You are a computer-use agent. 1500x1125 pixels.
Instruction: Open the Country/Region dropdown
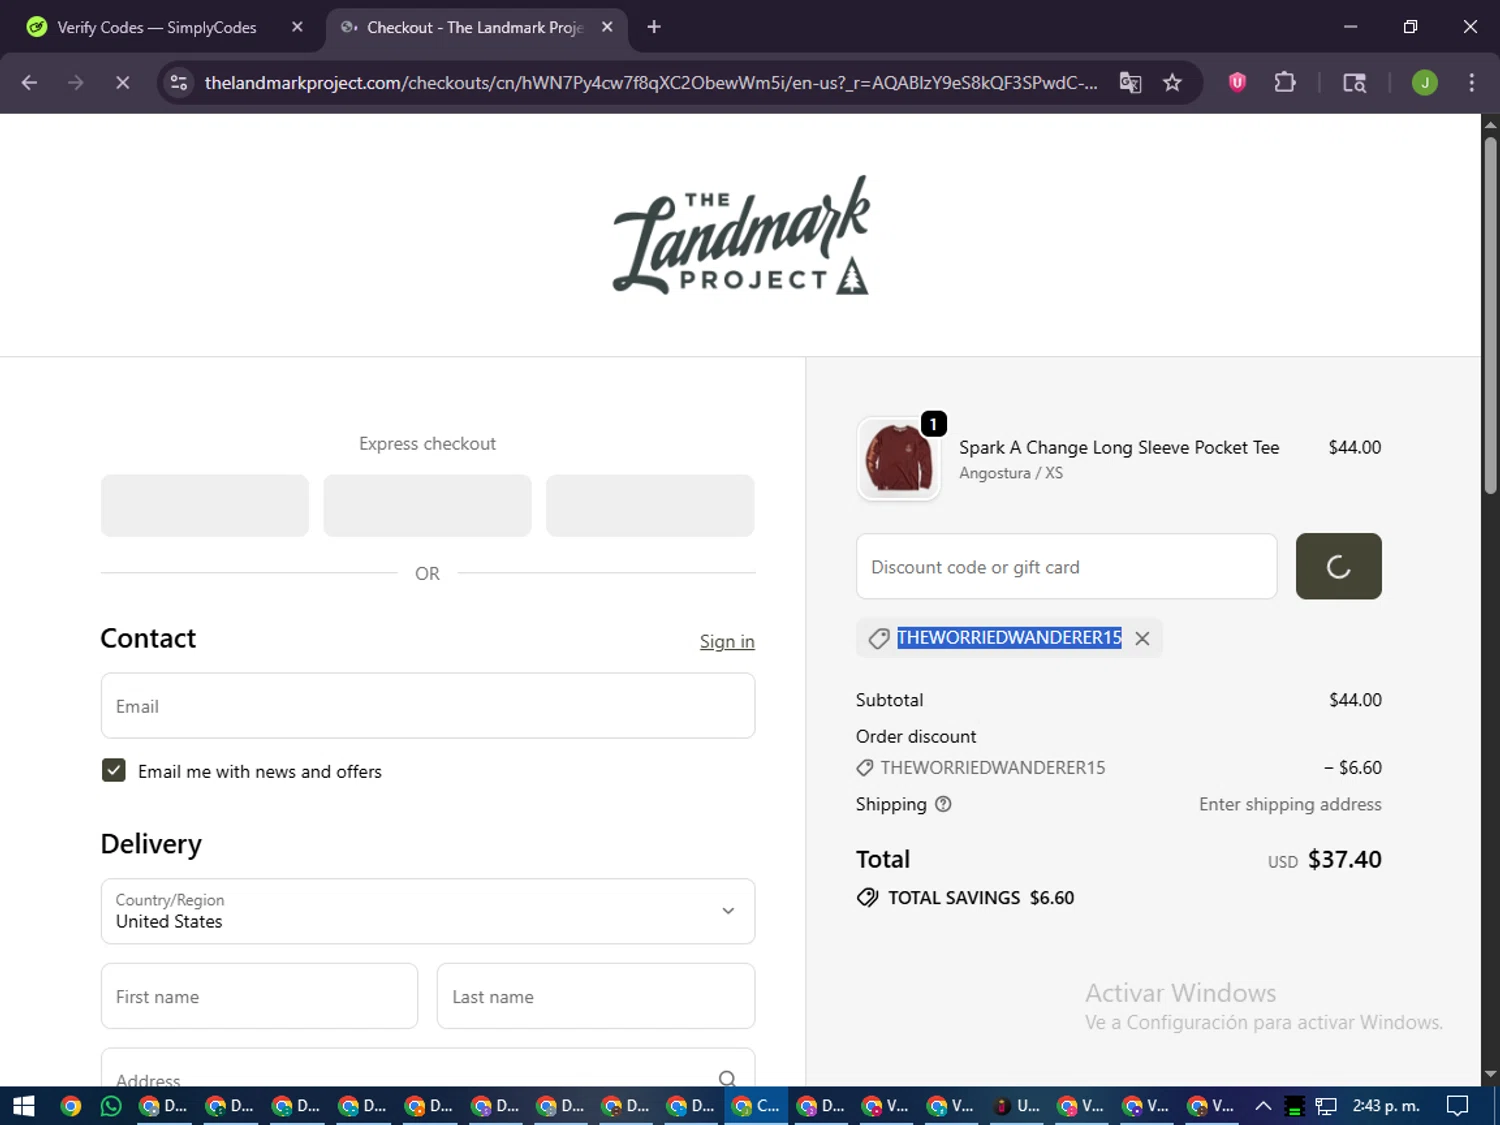(x=428, y=911)
